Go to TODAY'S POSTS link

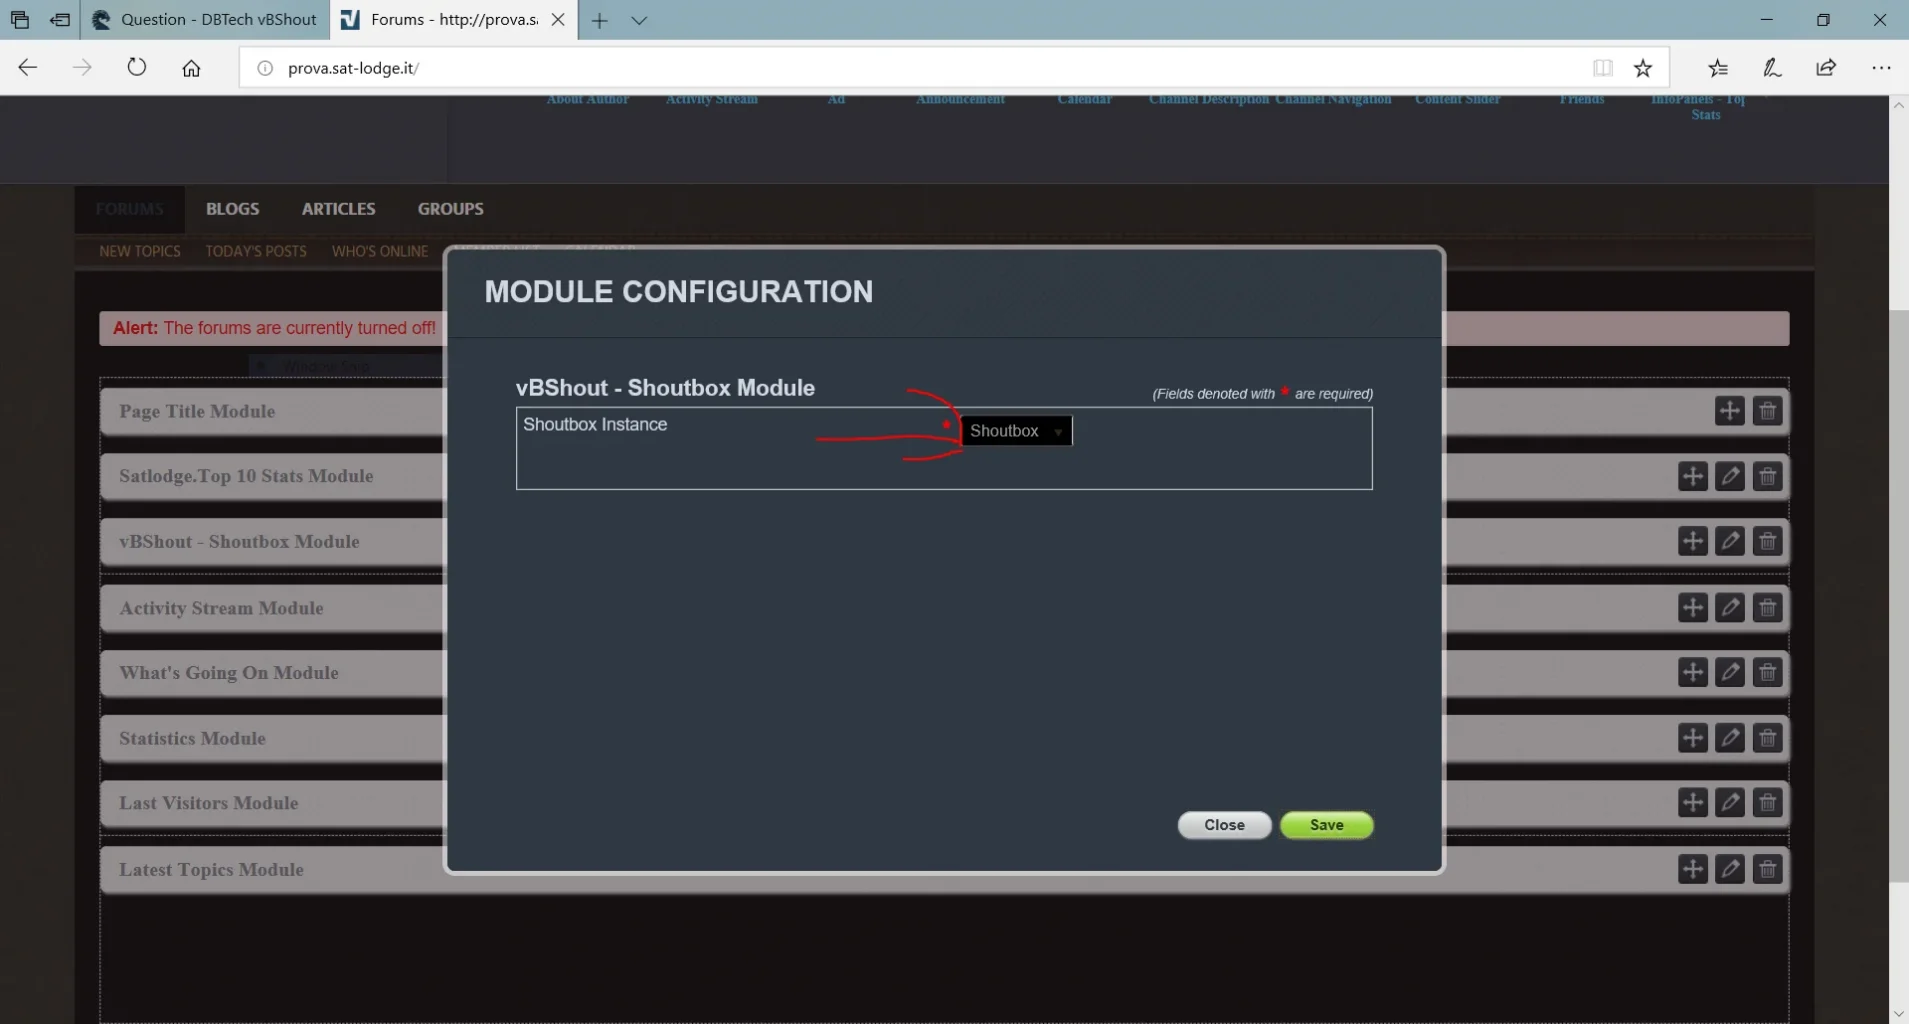(x=256, y=251)
